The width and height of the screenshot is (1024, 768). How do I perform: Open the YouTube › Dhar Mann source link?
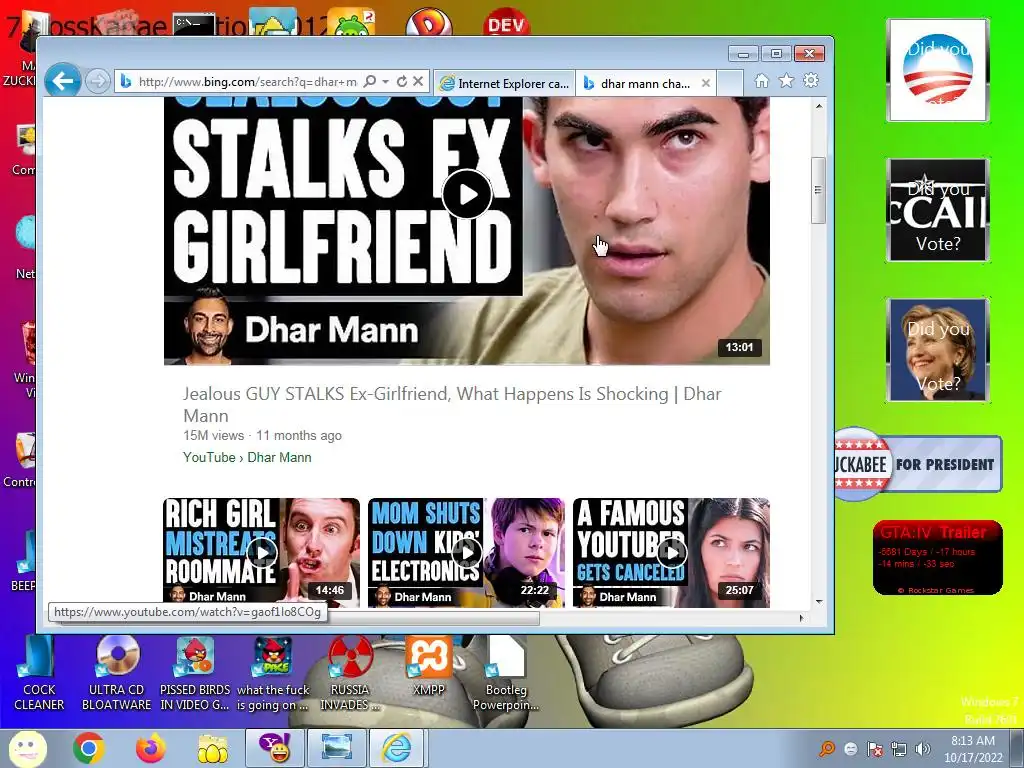pyautogui.click(x=247, y=457)
